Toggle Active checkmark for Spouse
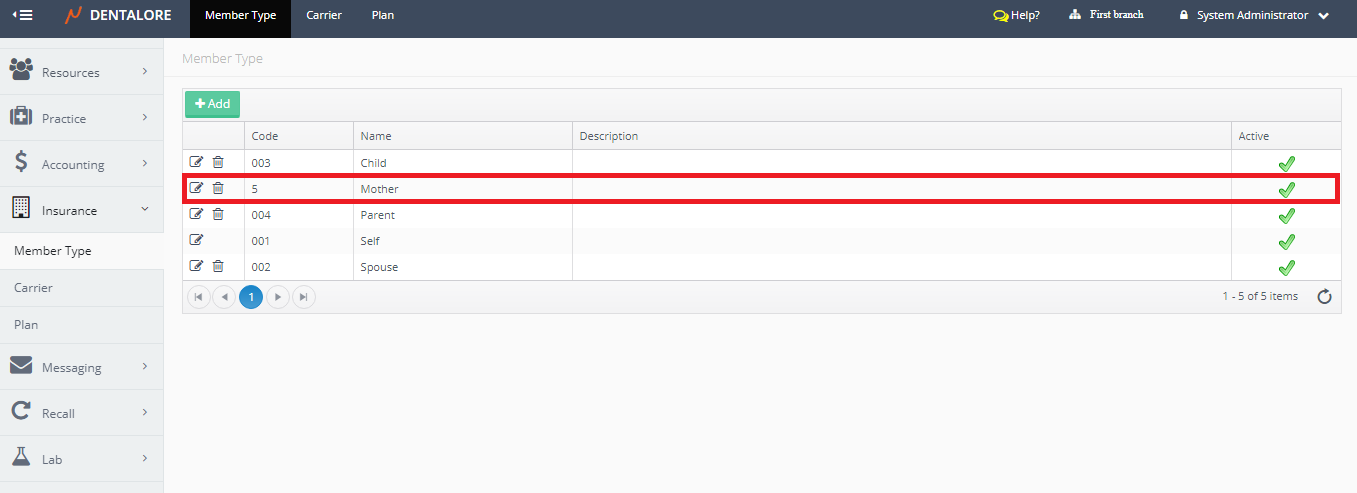The height and width of the screenshot is (493, 1357). (1286, 267)
